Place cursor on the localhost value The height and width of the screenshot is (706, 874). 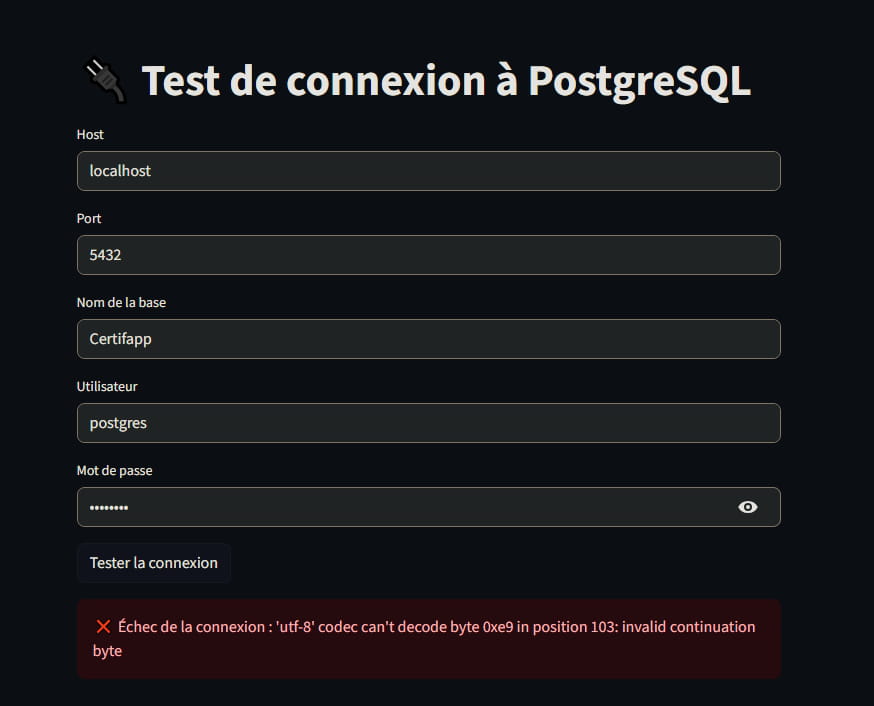pos(120,171)
